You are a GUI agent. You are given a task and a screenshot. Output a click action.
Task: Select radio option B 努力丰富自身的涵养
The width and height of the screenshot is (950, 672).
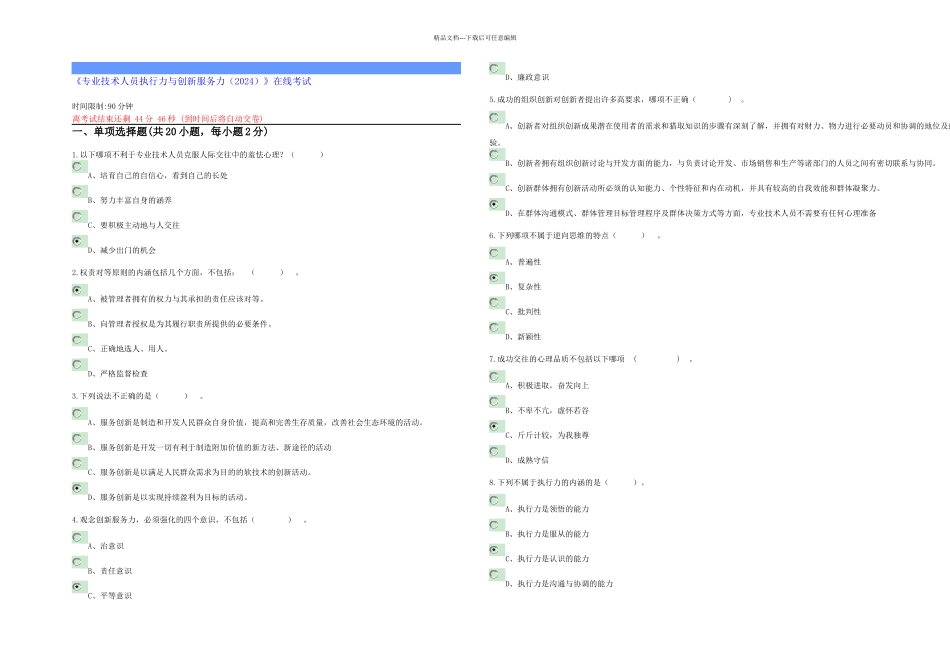coord(77,191)
